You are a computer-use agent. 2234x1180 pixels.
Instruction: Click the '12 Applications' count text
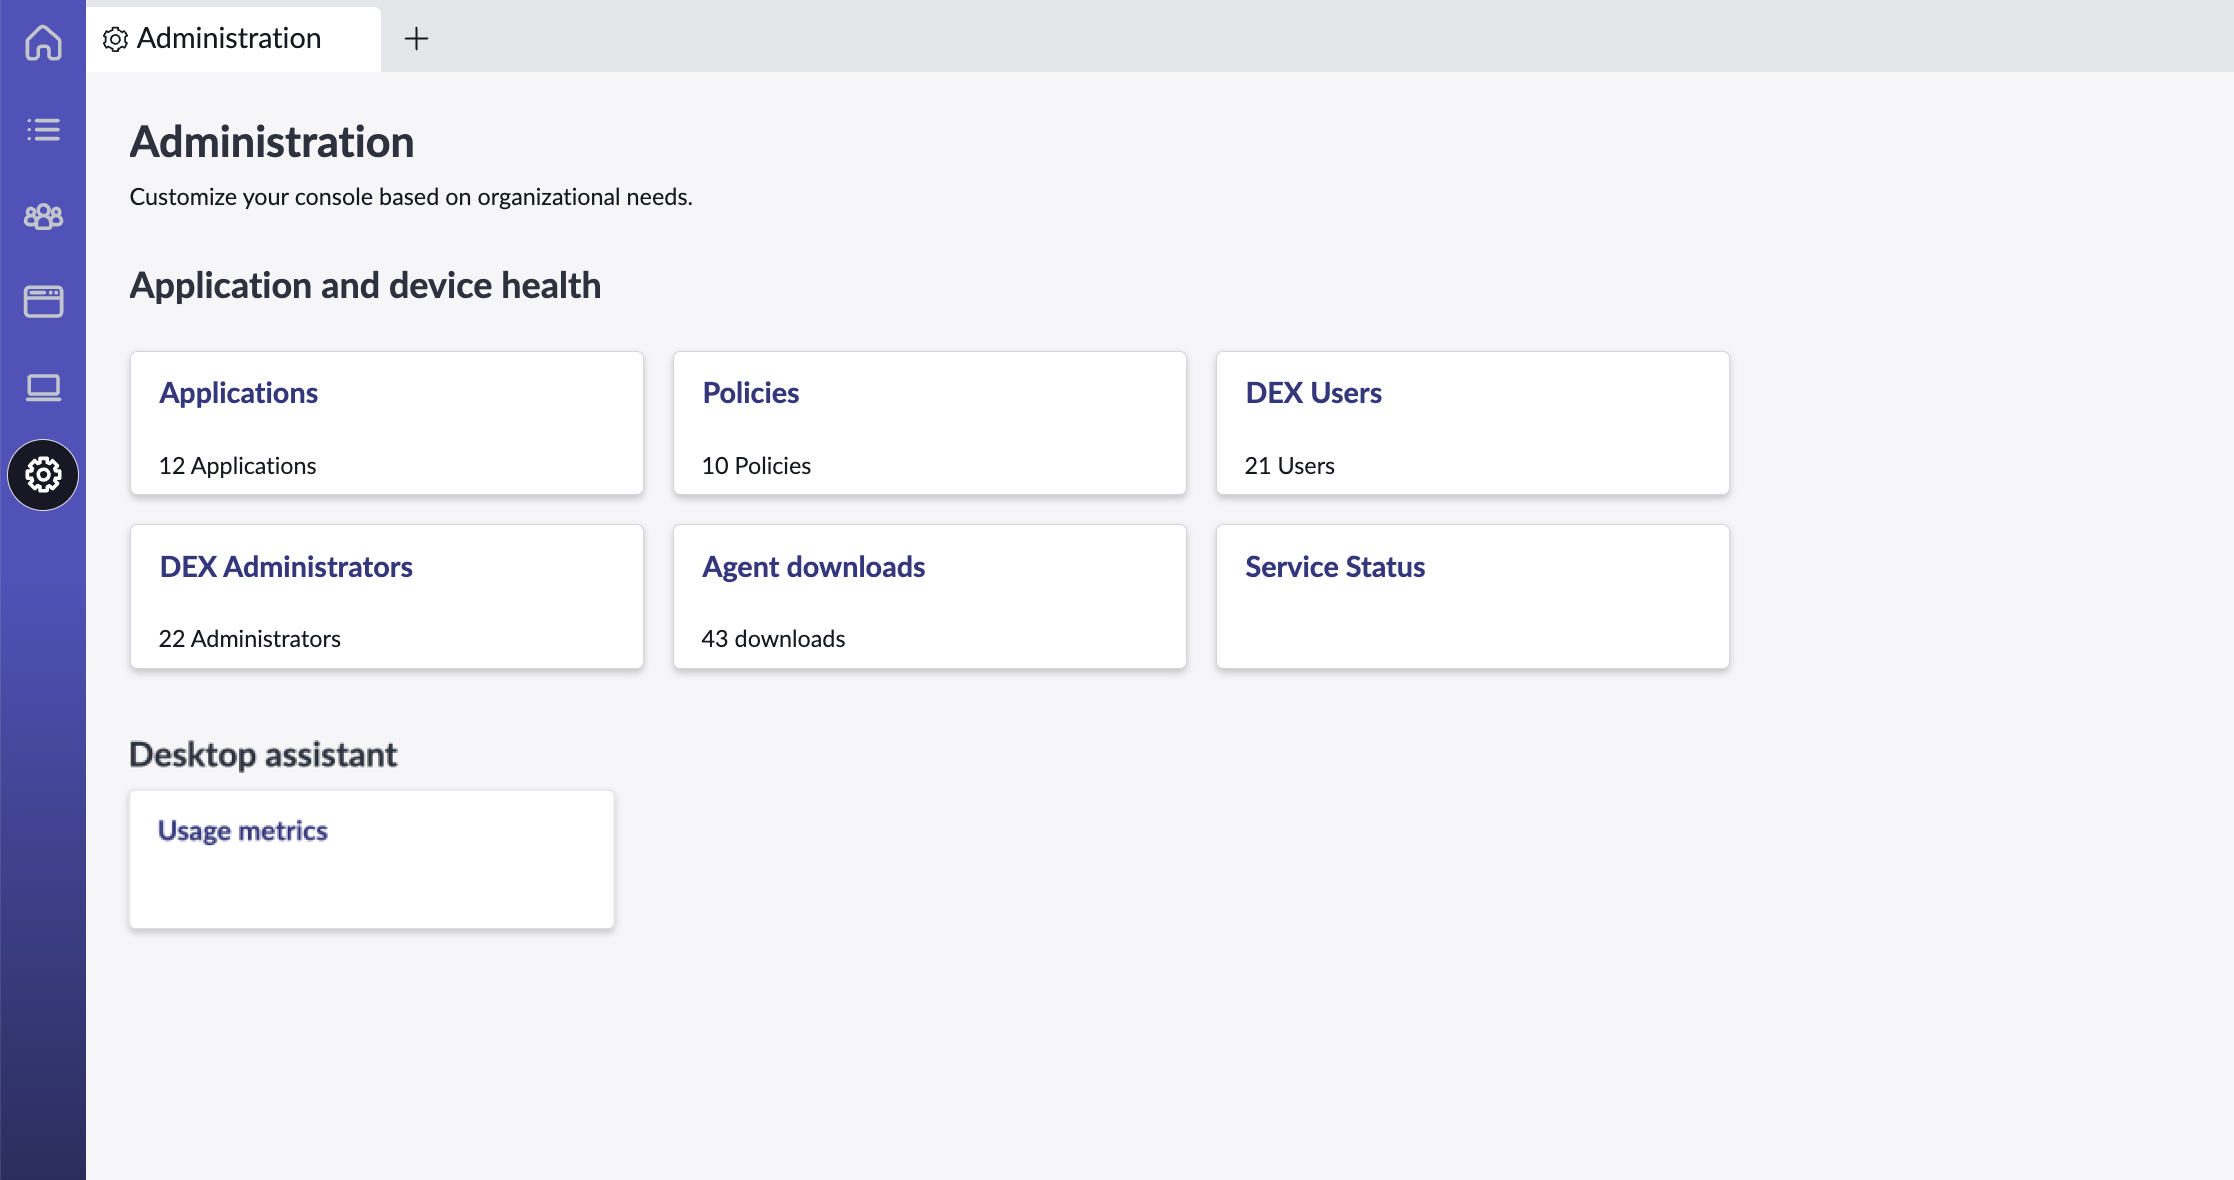click(x=237, y=466)
